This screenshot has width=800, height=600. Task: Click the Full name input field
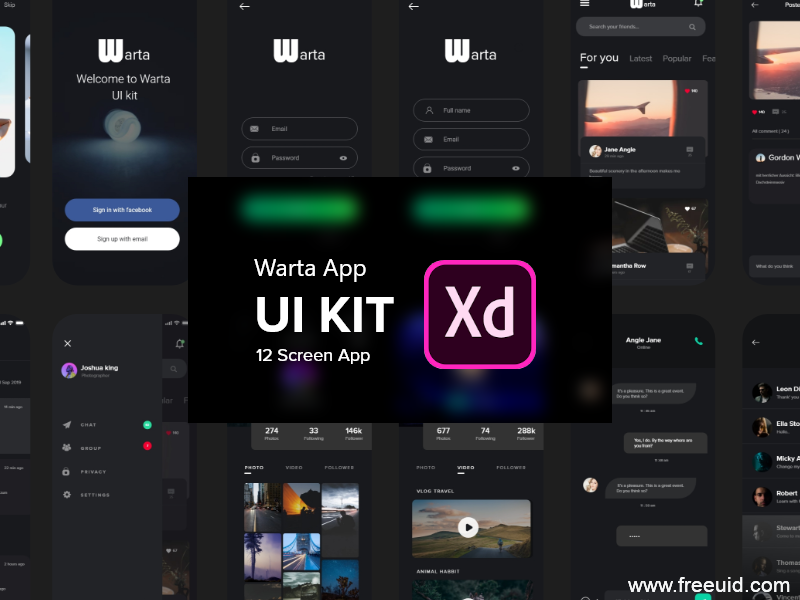471,110
